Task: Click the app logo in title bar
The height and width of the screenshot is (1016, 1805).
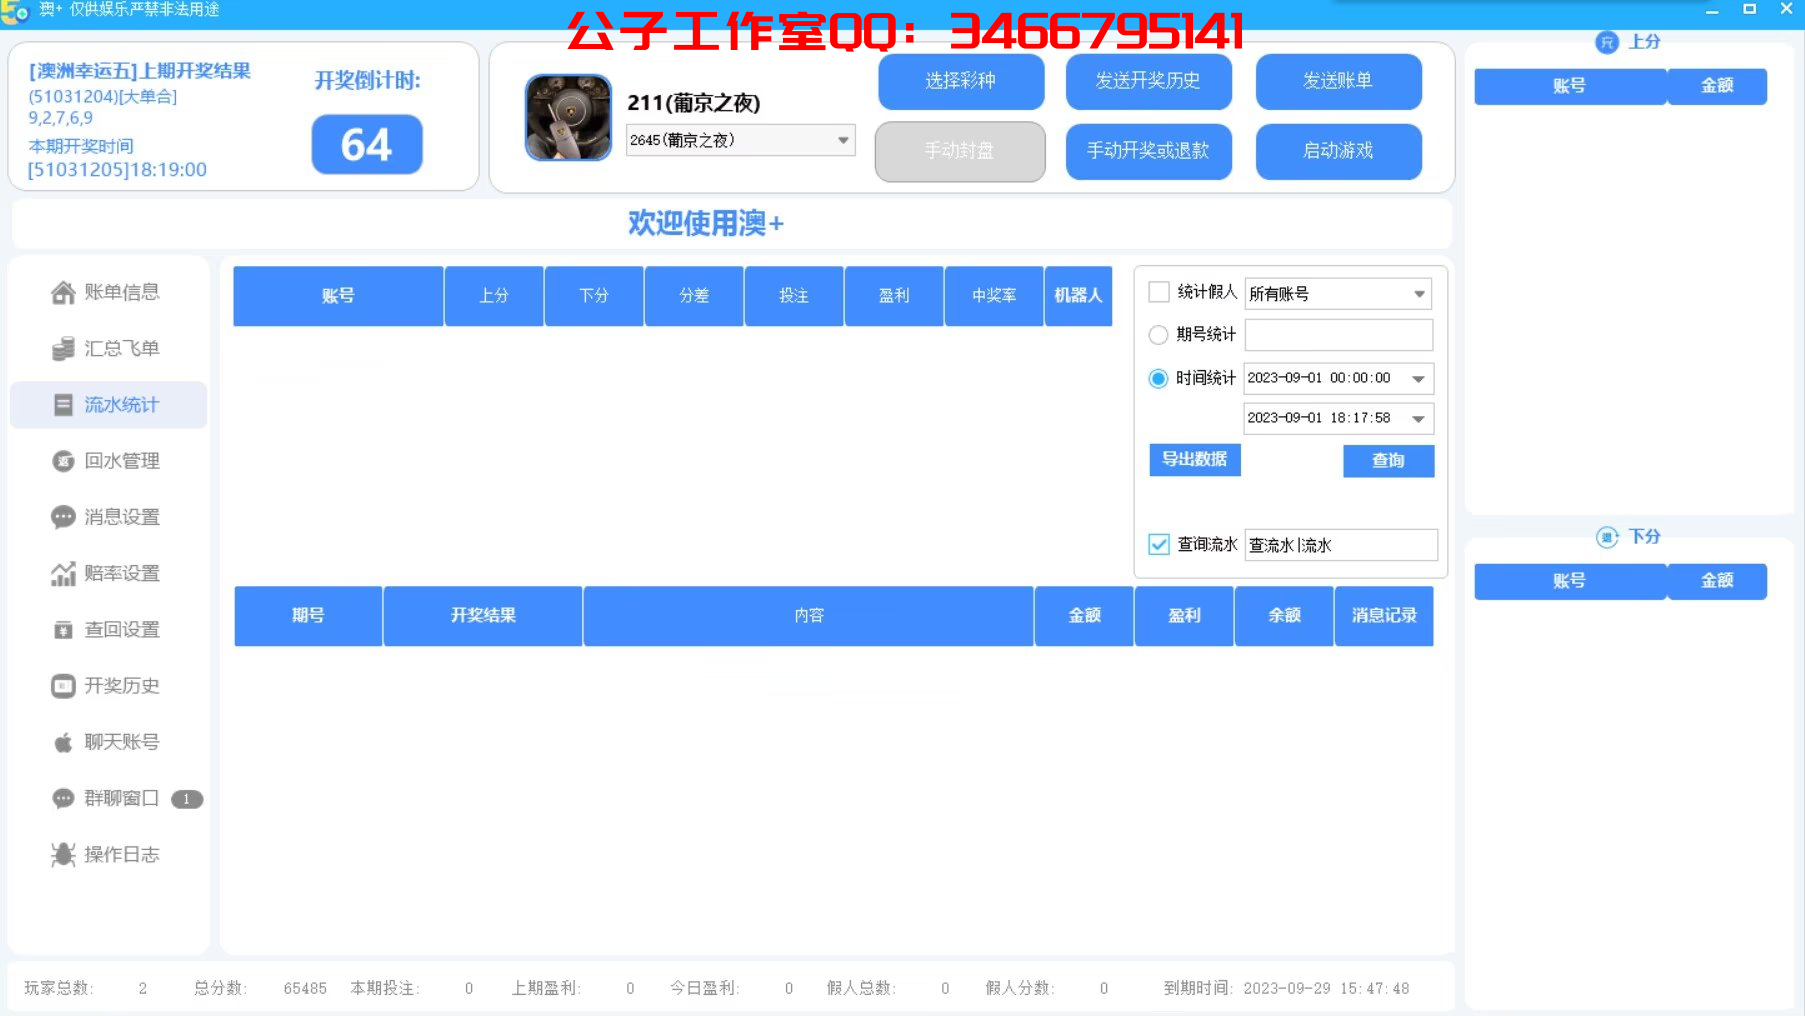Action: 14,11
